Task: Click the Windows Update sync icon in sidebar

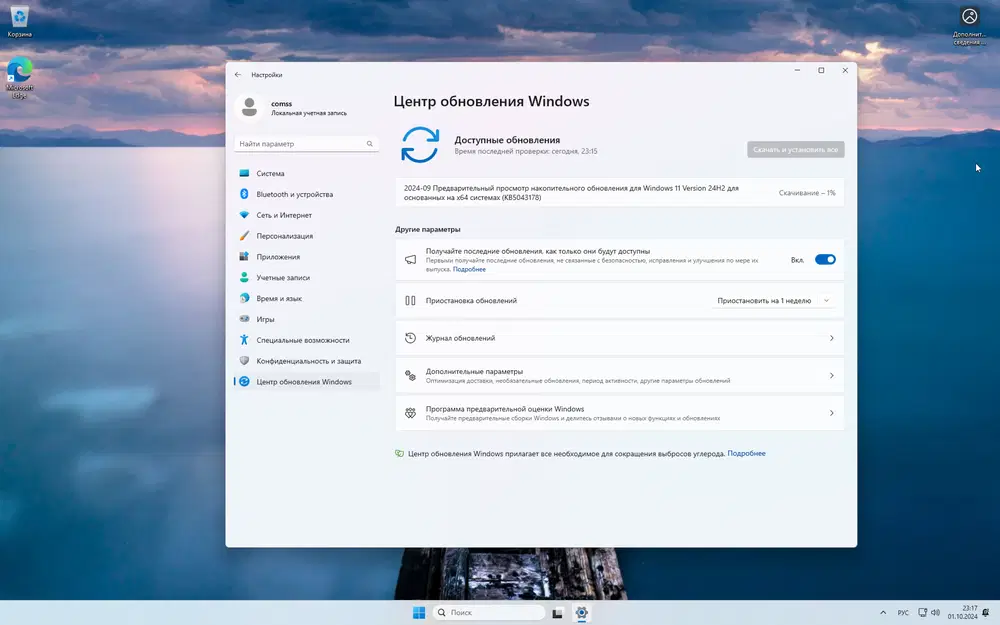Action: [x=244, y=381]
